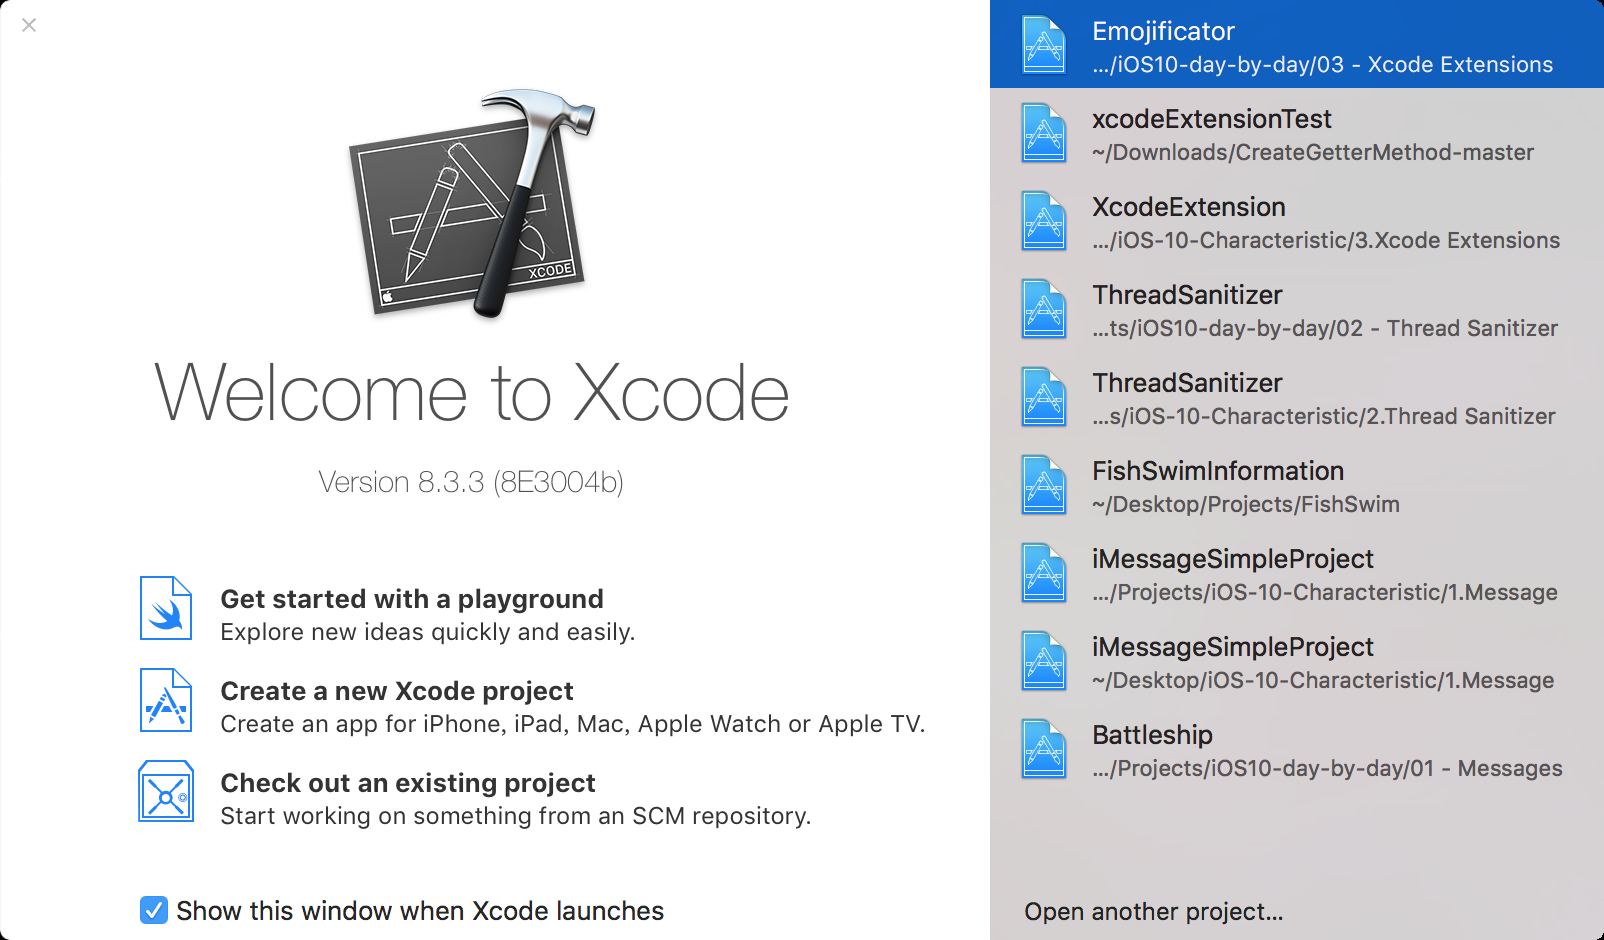This screenshot has height=940, width=1604.
Task: Click the Welcome to Xcode heading
Action: pyautogui.click(x=472, y=393)
